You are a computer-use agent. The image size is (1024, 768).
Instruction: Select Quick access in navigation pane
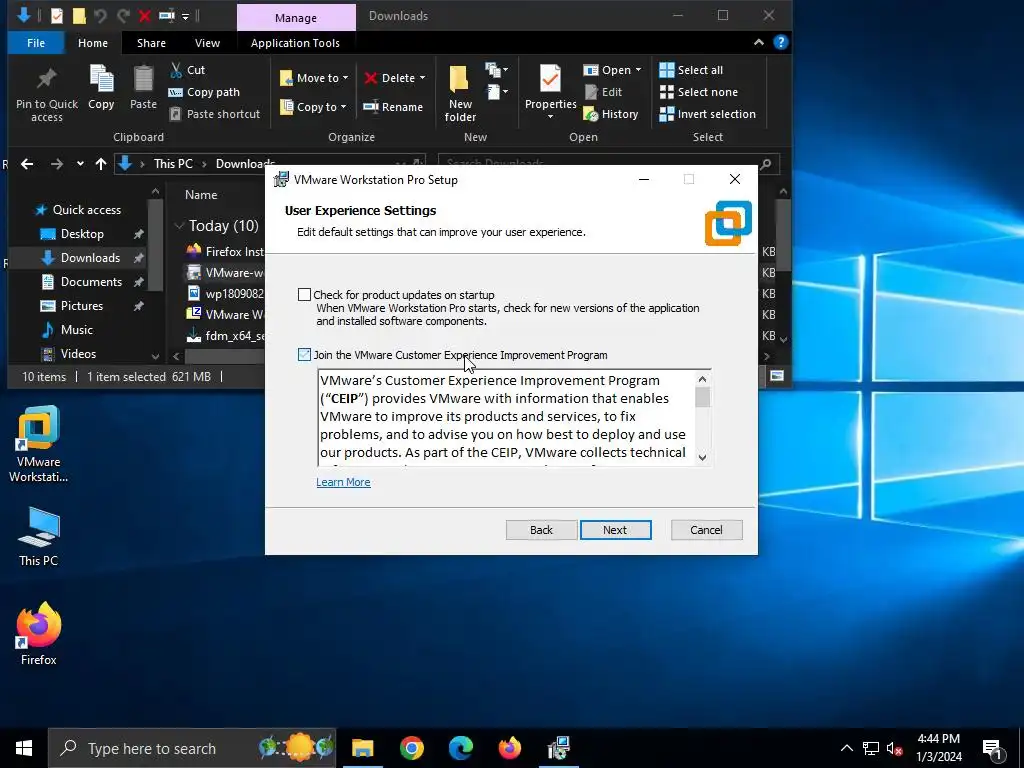pos(79,210)
